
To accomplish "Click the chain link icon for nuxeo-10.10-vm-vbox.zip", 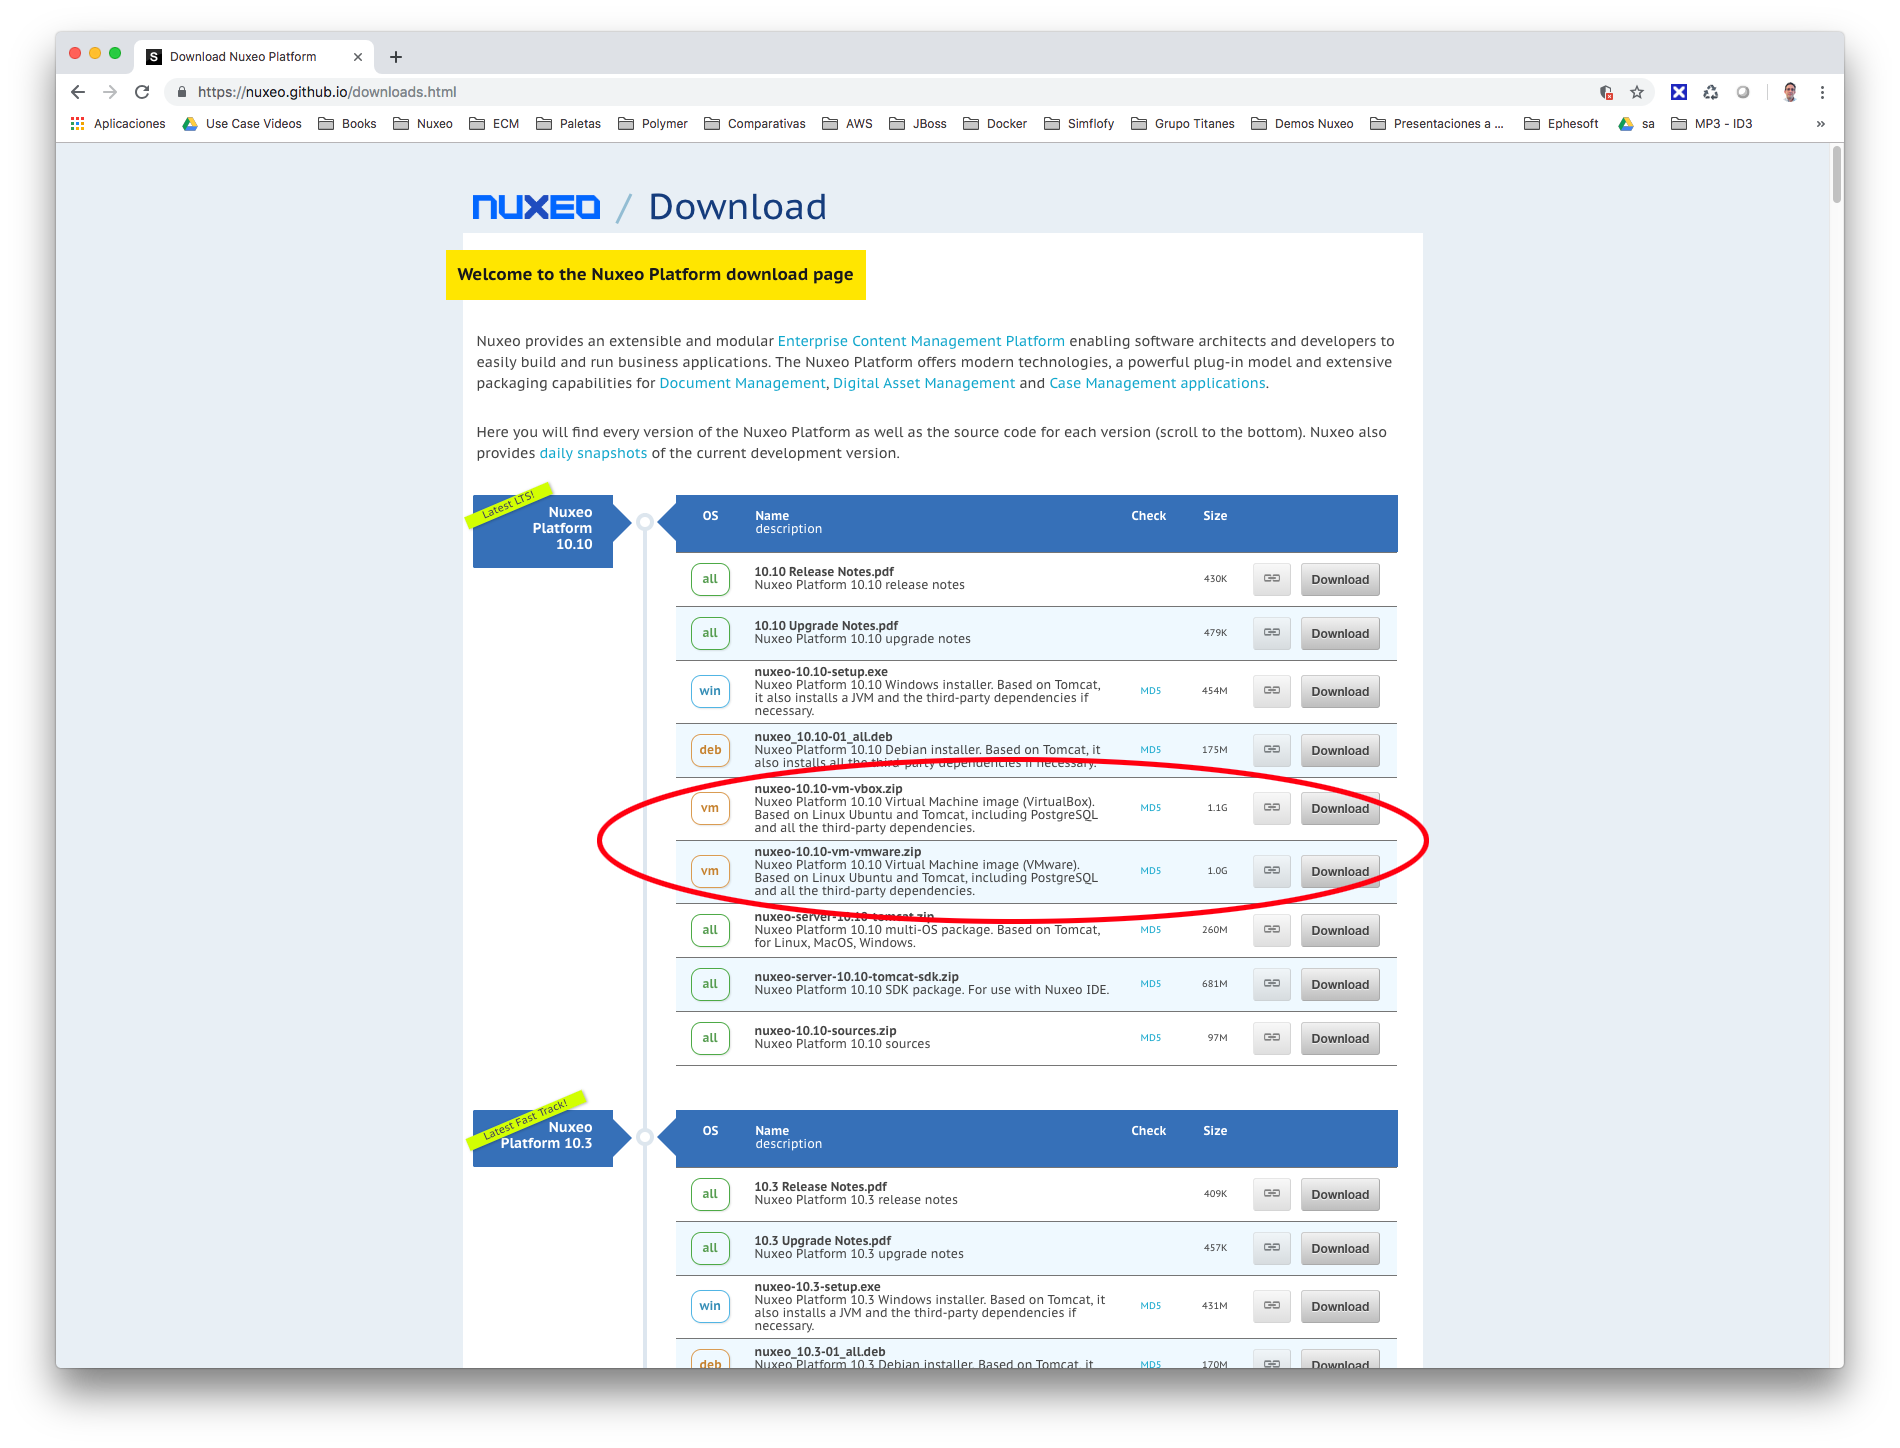I will point(1271,808).
